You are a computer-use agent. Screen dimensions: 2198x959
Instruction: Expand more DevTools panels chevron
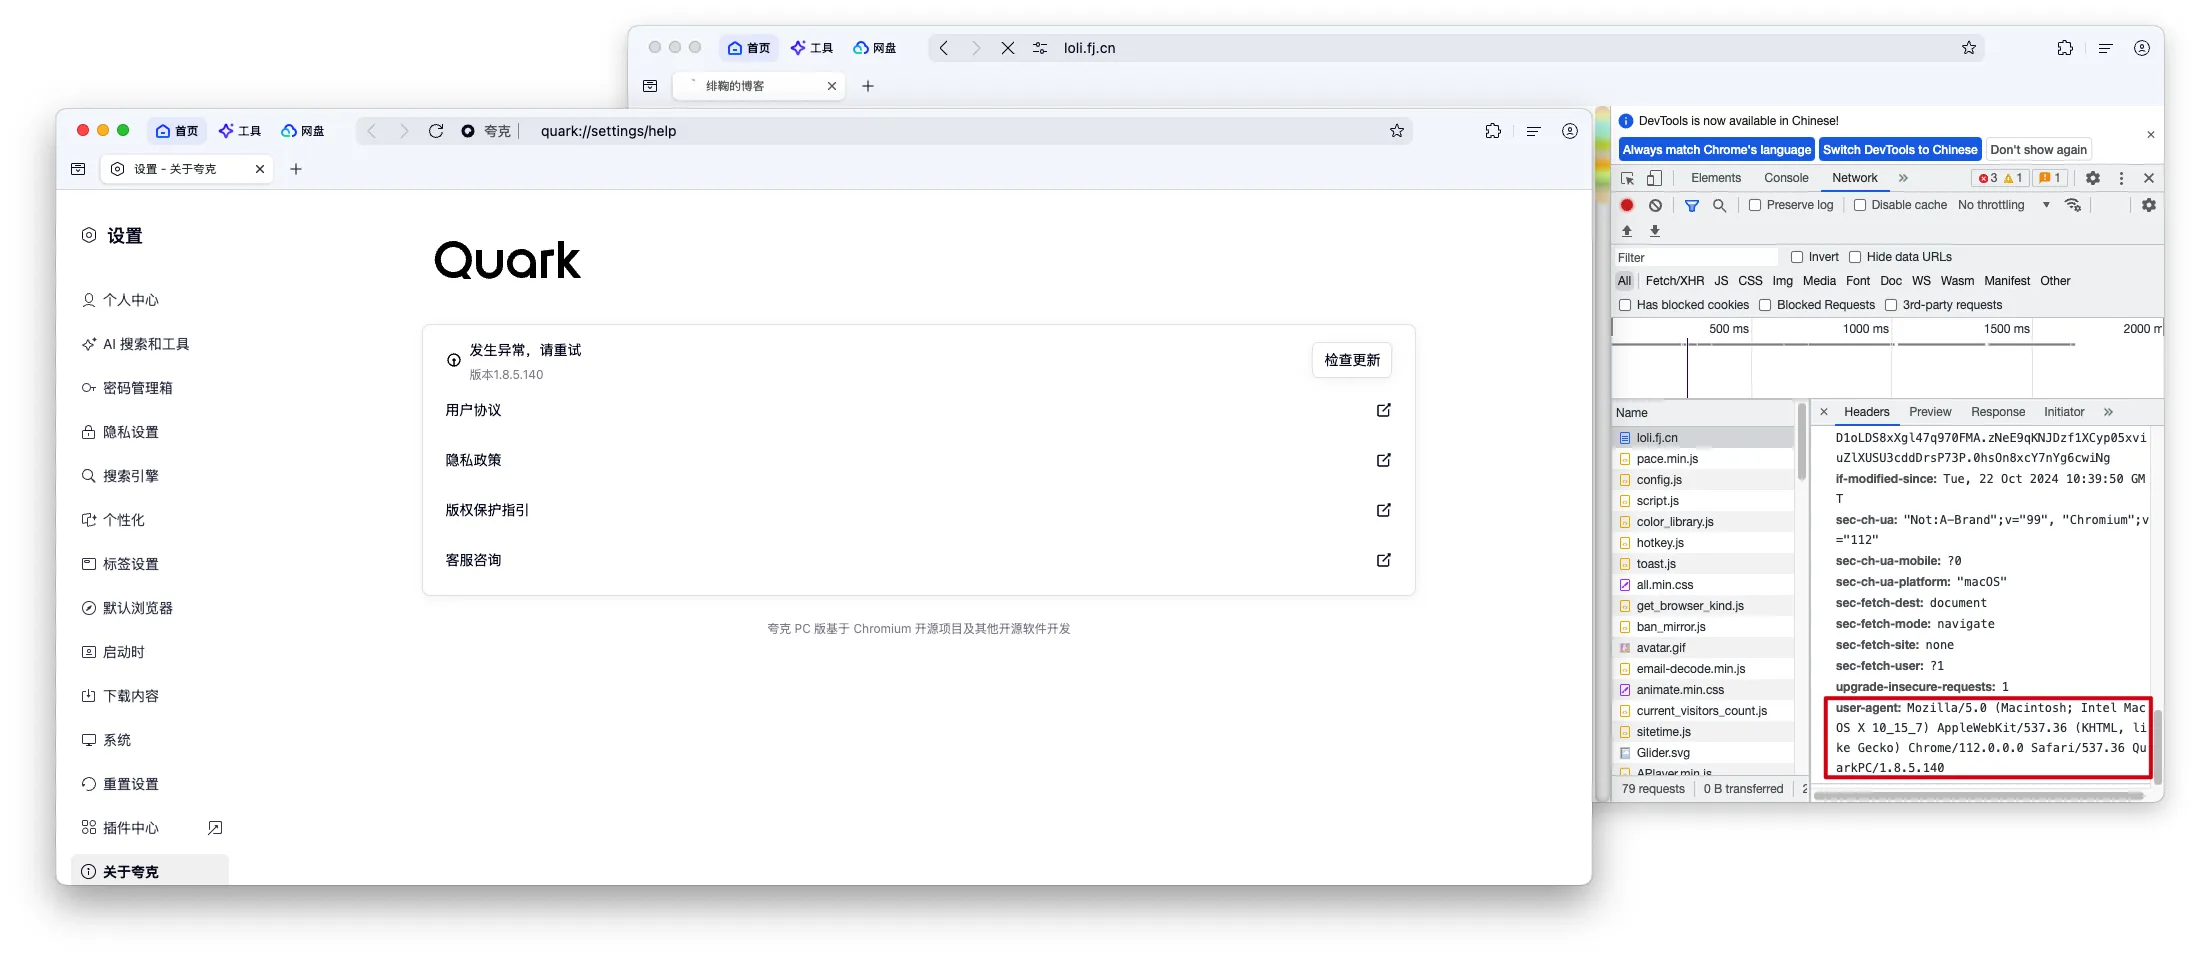click(x=1903, y=178)
